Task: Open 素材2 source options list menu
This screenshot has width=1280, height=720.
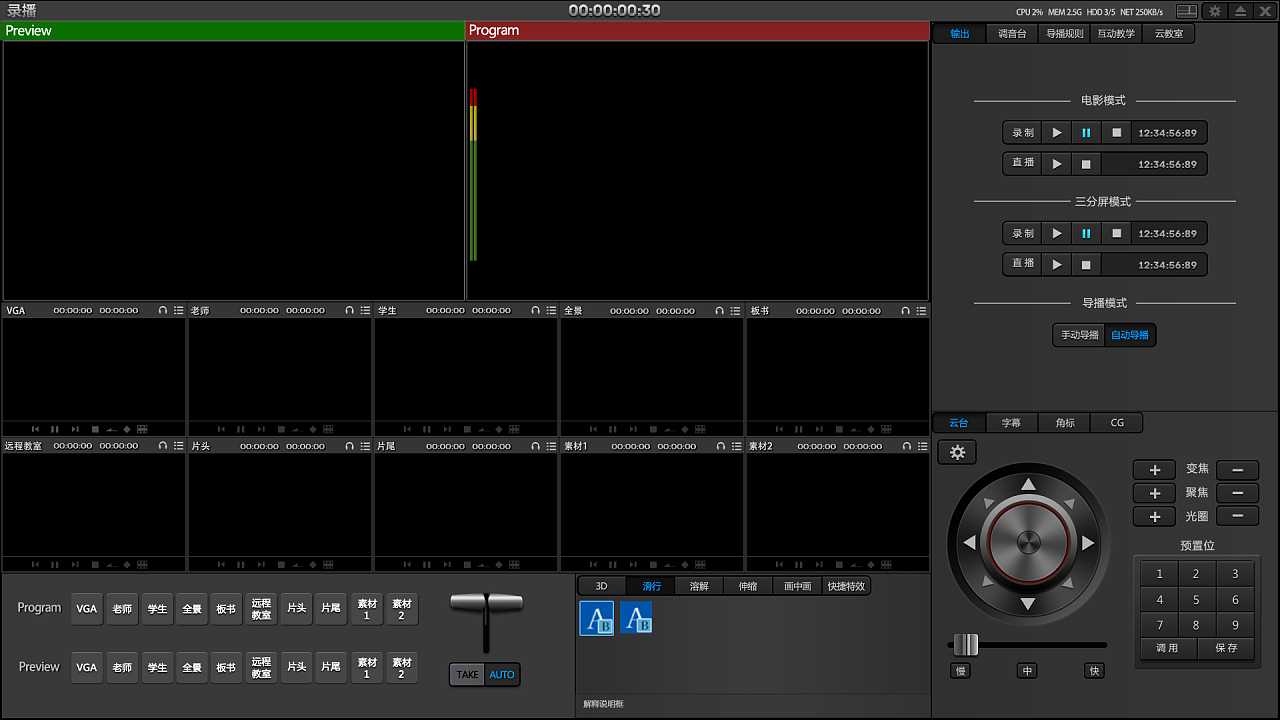Action: click(x=922, y=446)
